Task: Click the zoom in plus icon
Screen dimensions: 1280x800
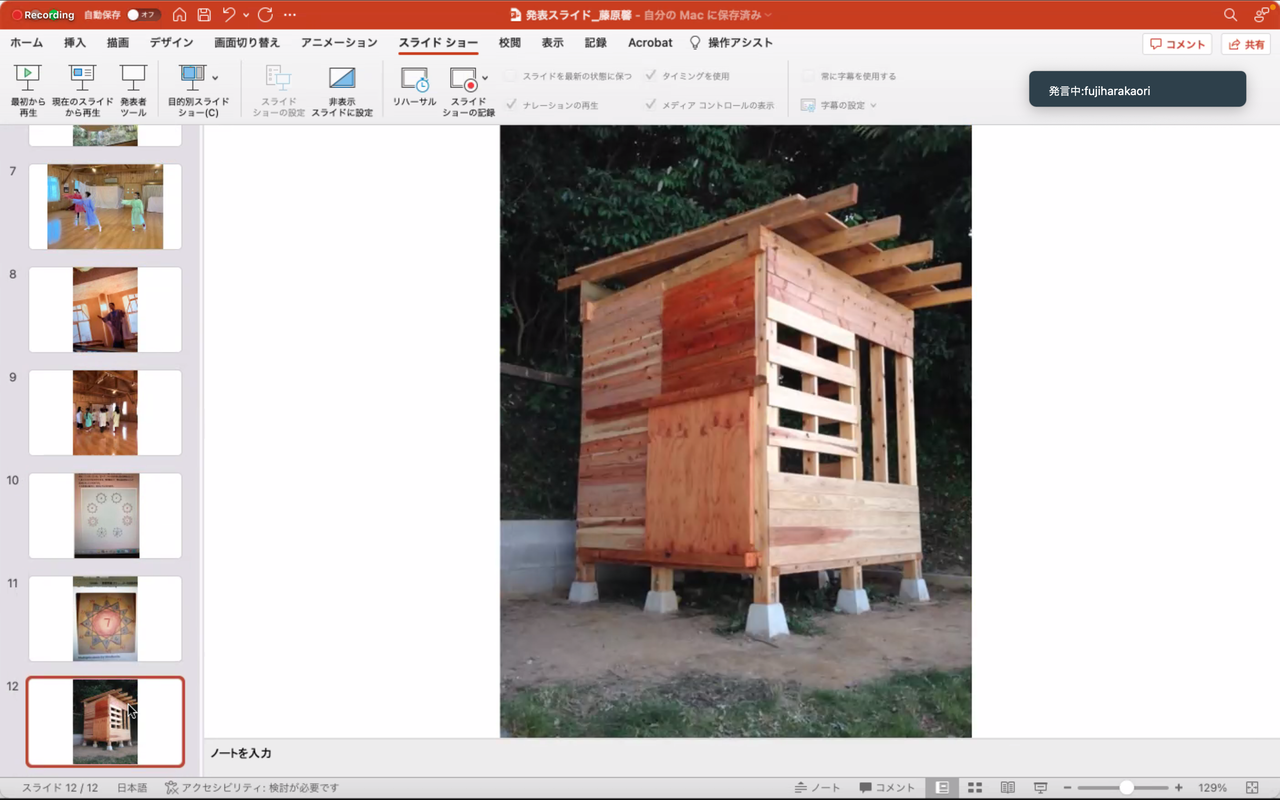Action: [x=1179, y=788]
